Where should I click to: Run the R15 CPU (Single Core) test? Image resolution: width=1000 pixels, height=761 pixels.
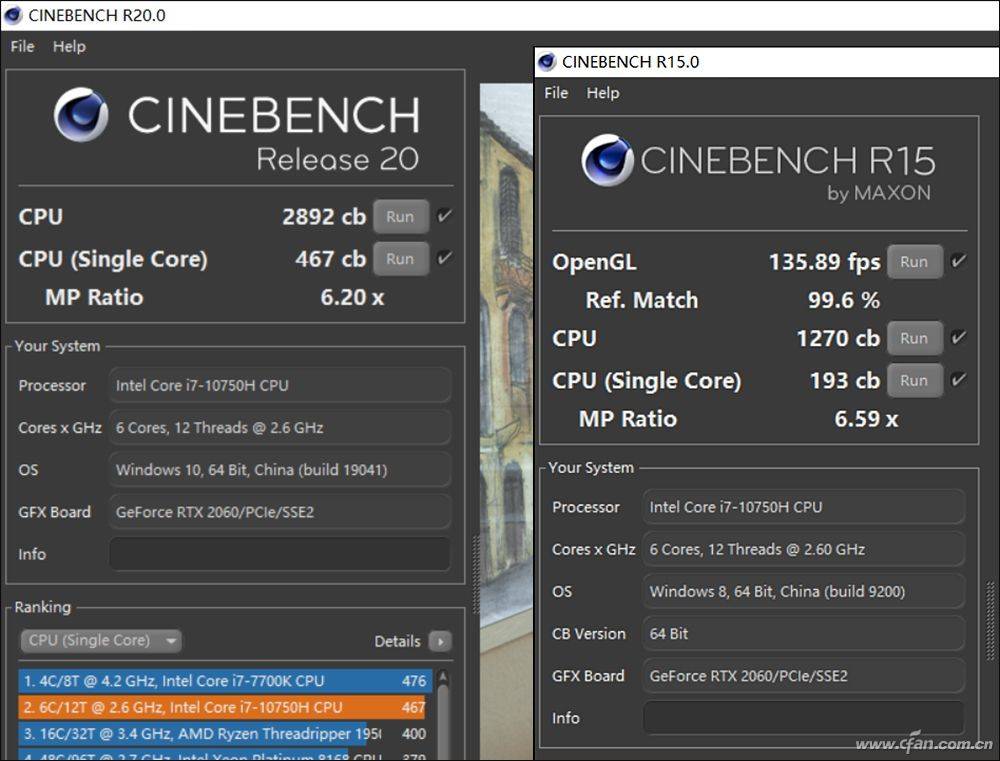coord(914,380)
